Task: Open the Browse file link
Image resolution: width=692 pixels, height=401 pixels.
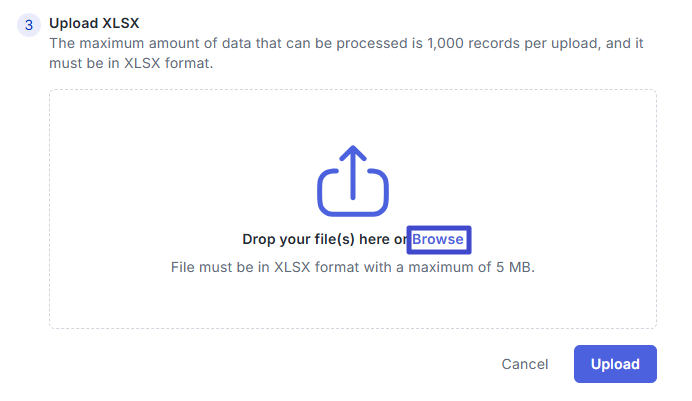Action: pyautogui.click(x=438, y=240)
